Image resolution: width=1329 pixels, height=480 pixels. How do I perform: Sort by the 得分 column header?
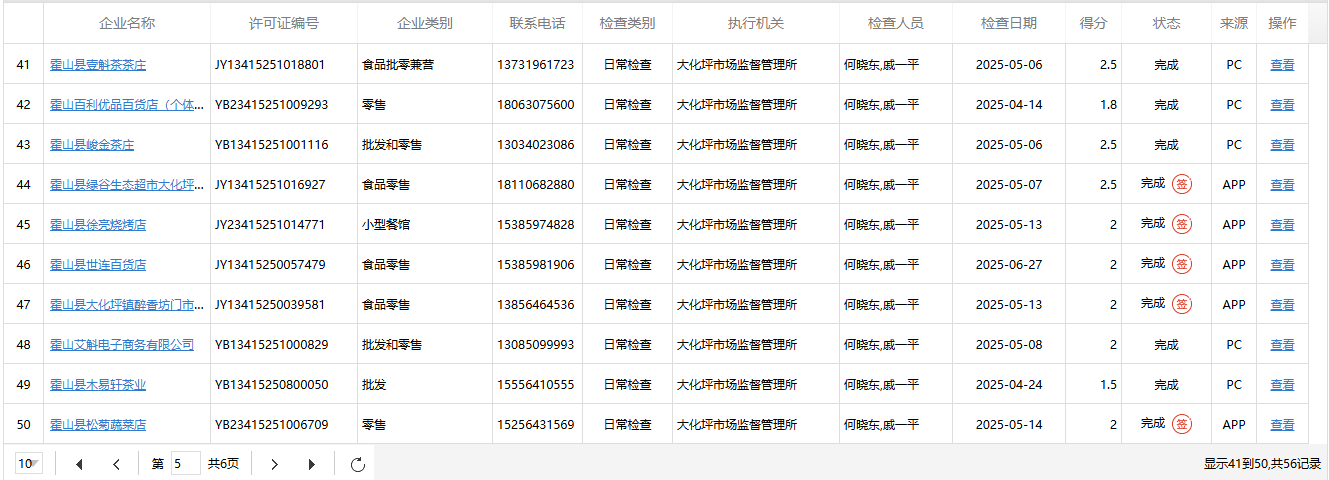1093,23
